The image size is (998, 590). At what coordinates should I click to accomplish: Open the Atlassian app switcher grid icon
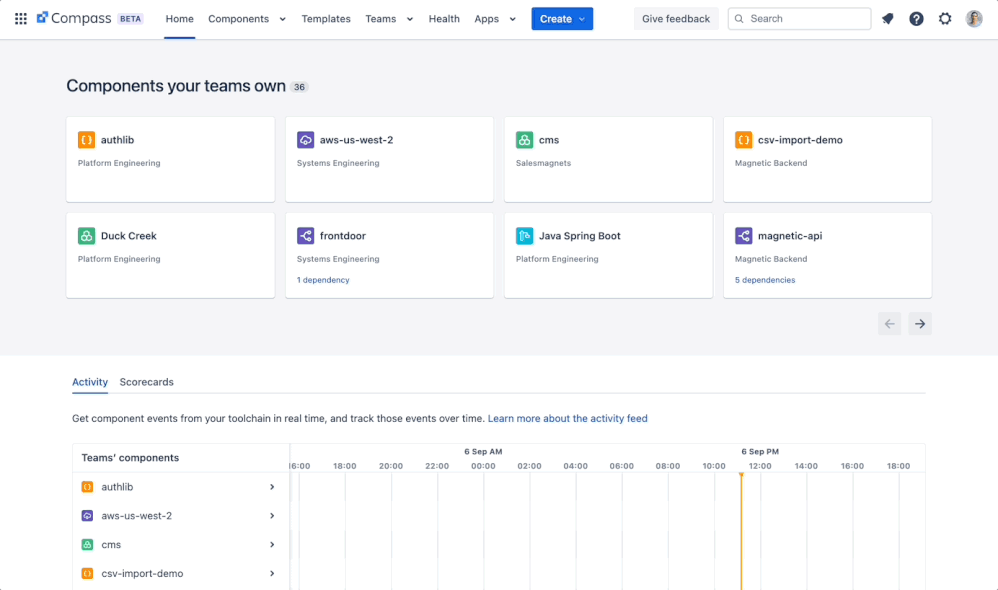tap(21, 18)
